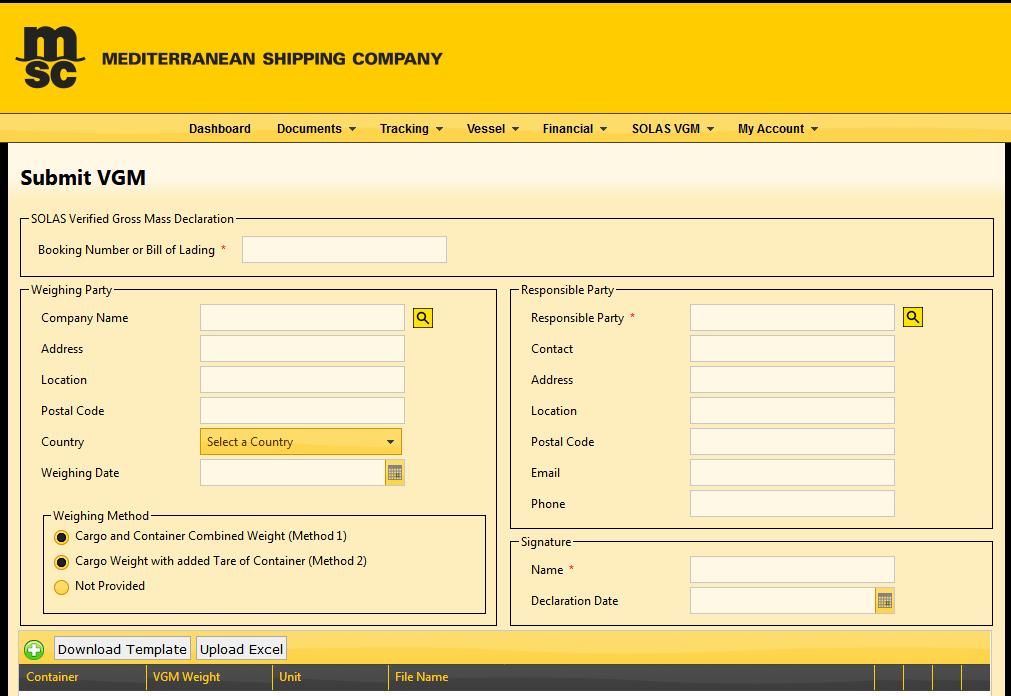Open Company Name search lookup icon
Image resolution: width=1011 pixels, height=696 pixels.
tap(422, 317)
